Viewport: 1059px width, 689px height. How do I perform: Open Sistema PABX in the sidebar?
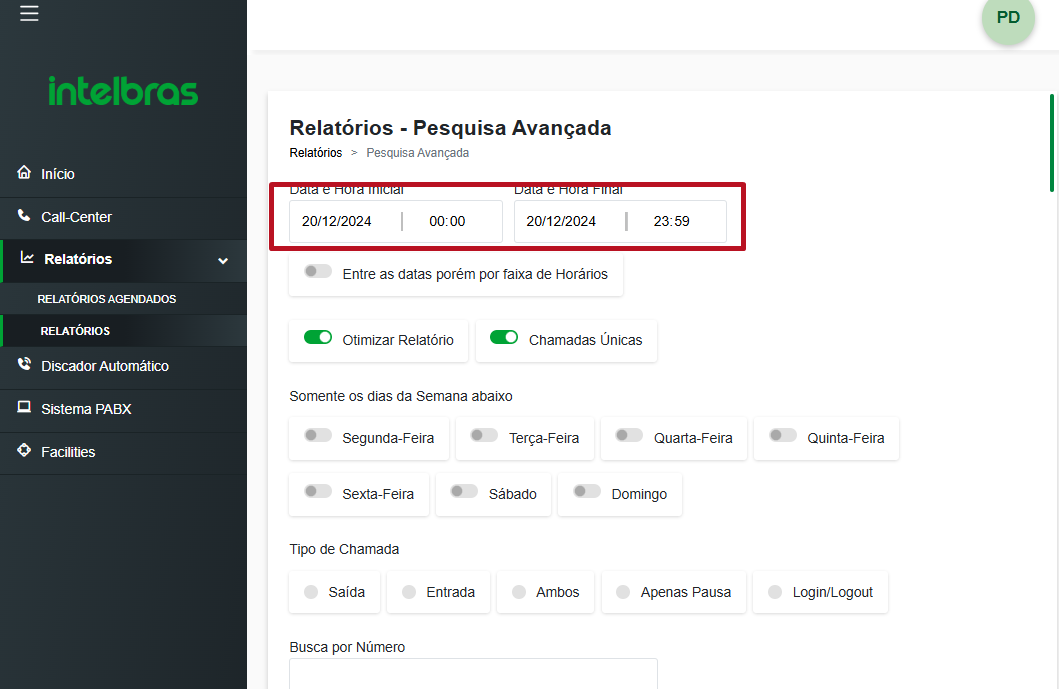(x=124, y=409)
